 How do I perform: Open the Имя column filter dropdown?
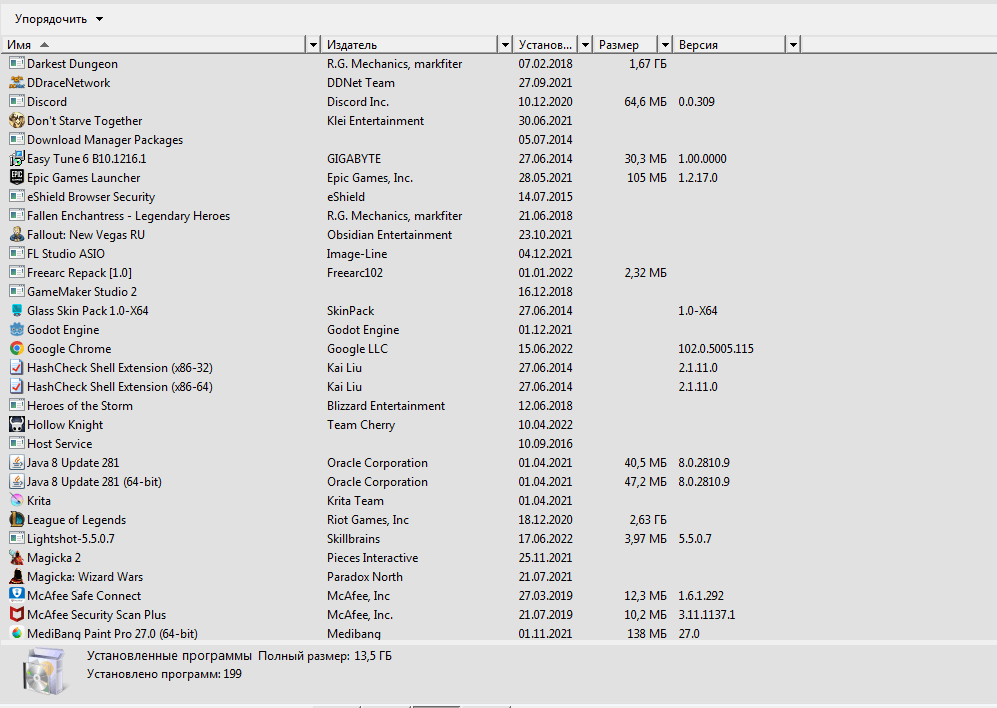pos(313,45)
